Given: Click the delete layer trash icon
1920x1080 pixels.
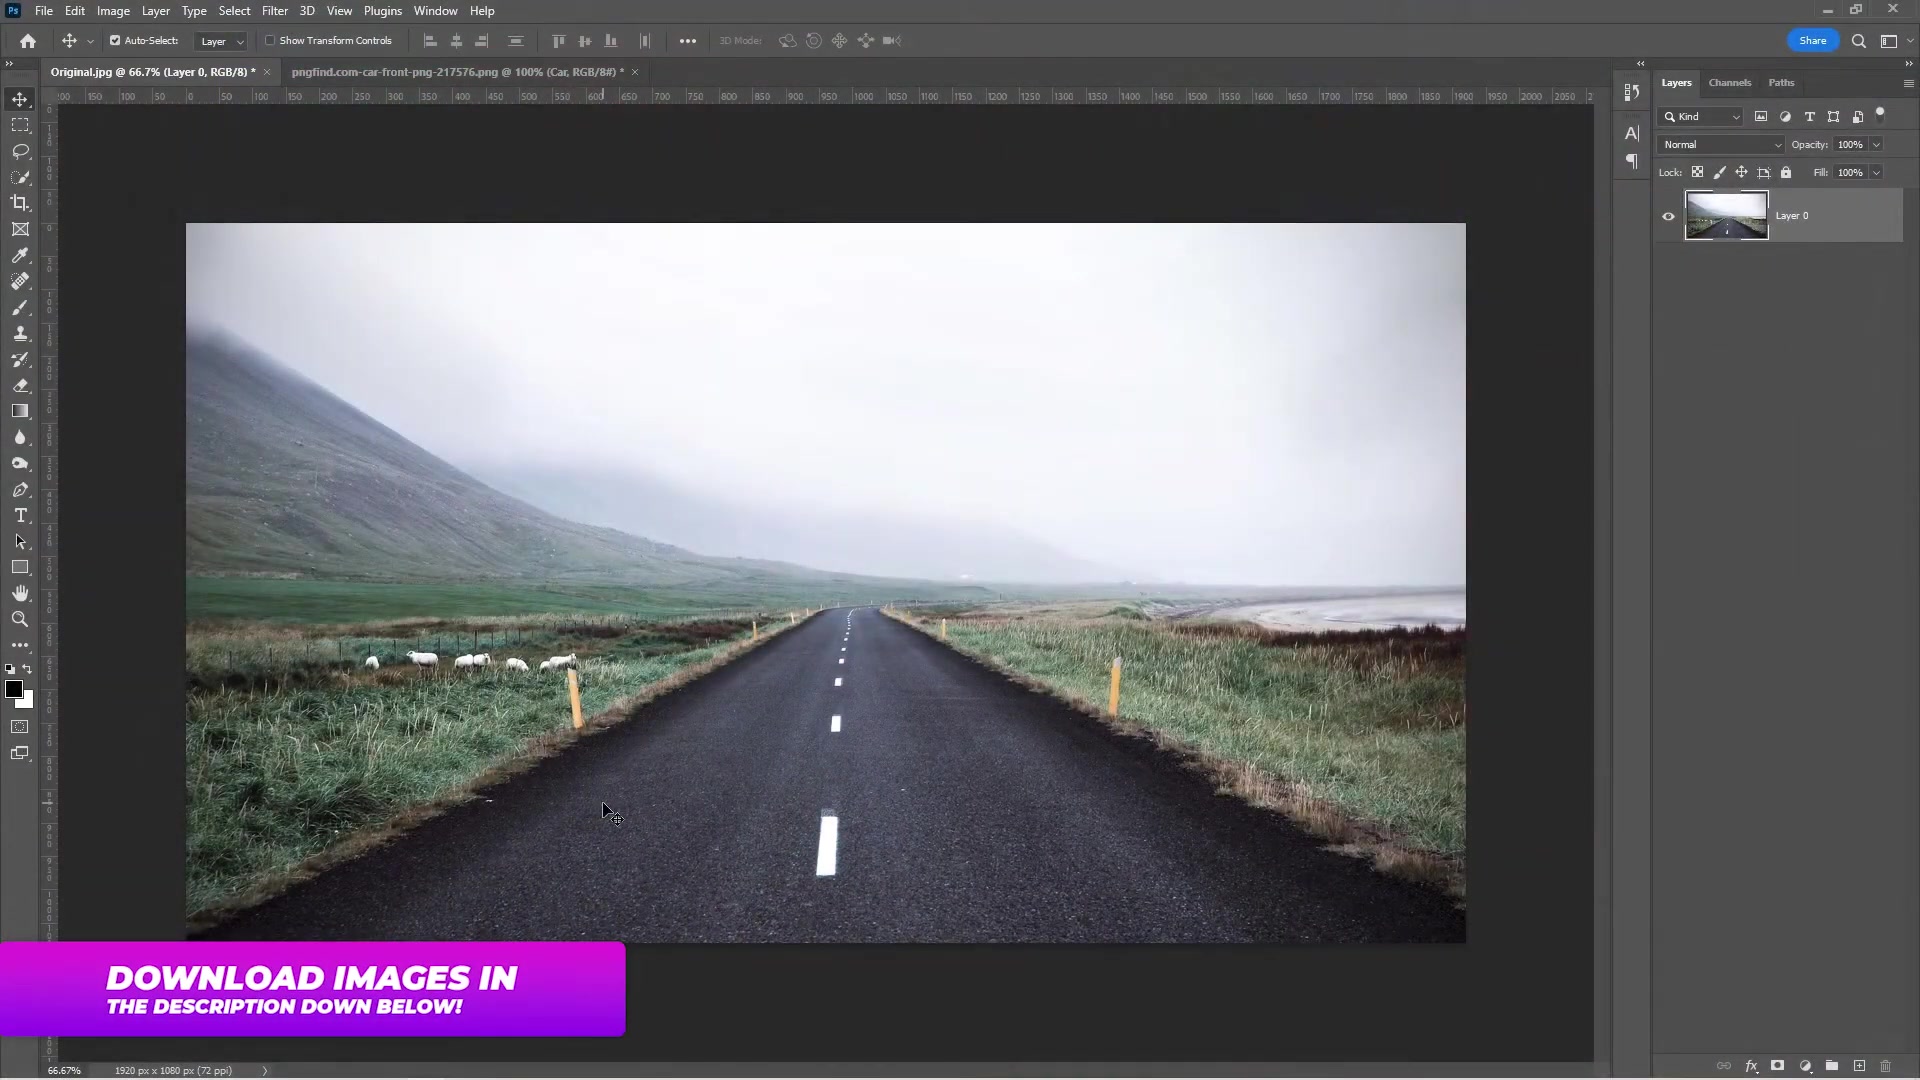Looking at the screenshot, I should tap(1885, 1066).
